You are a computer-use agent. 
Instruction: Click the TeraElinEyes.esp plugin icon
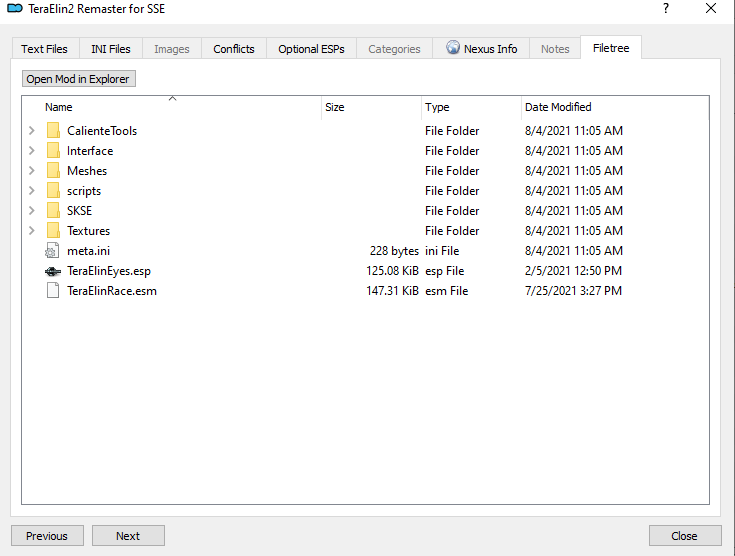(x=52, y=271)
